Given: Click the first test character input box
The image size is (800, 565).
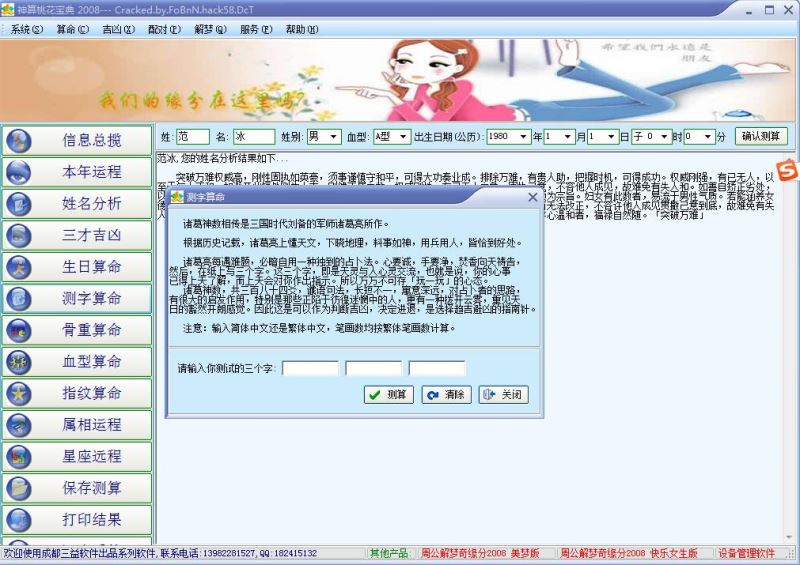Looking at the screenshot, I should [310, 368].
